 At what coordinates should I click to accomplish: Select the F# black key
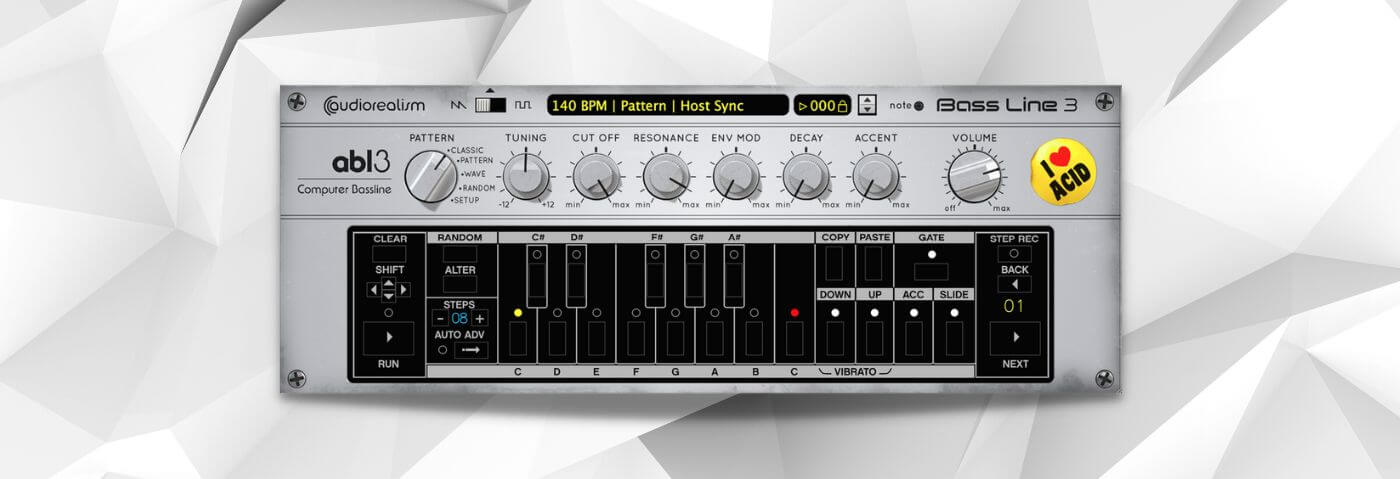tap(656, 276)
